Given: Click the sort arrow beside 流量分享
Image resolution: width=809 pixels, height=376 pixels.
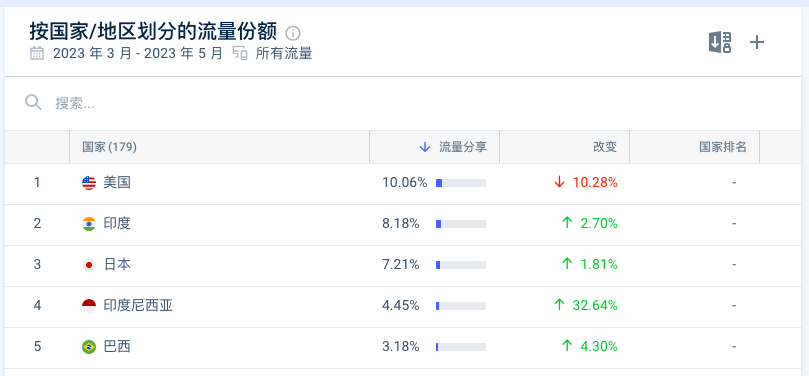Looking at the screenshot, I should [425, 147].
